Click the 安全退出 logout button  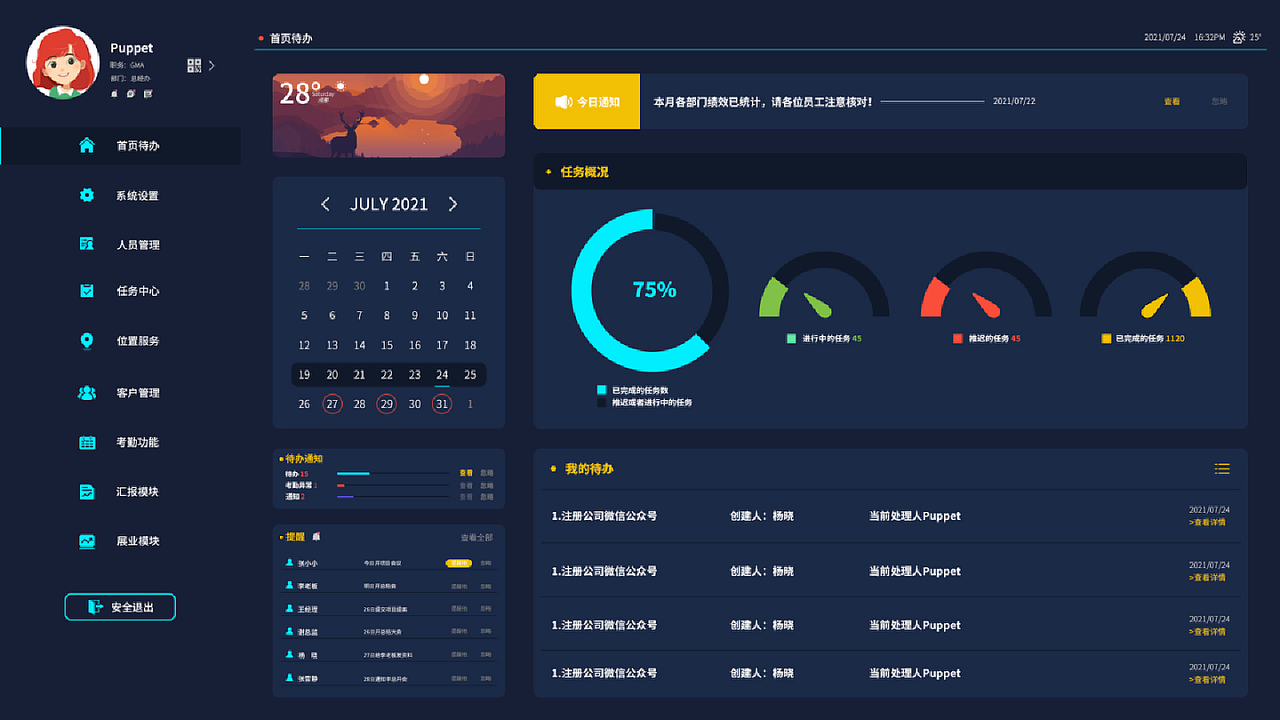pyautogui.click(x=120, y=607)
